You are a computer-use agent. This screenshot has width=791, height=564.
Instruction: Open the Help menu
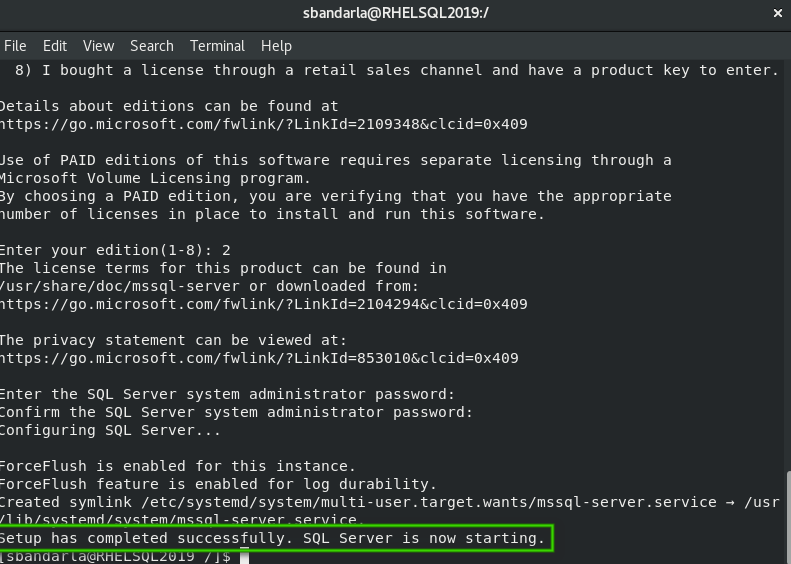pyautogui.click(x=276, y=46)
